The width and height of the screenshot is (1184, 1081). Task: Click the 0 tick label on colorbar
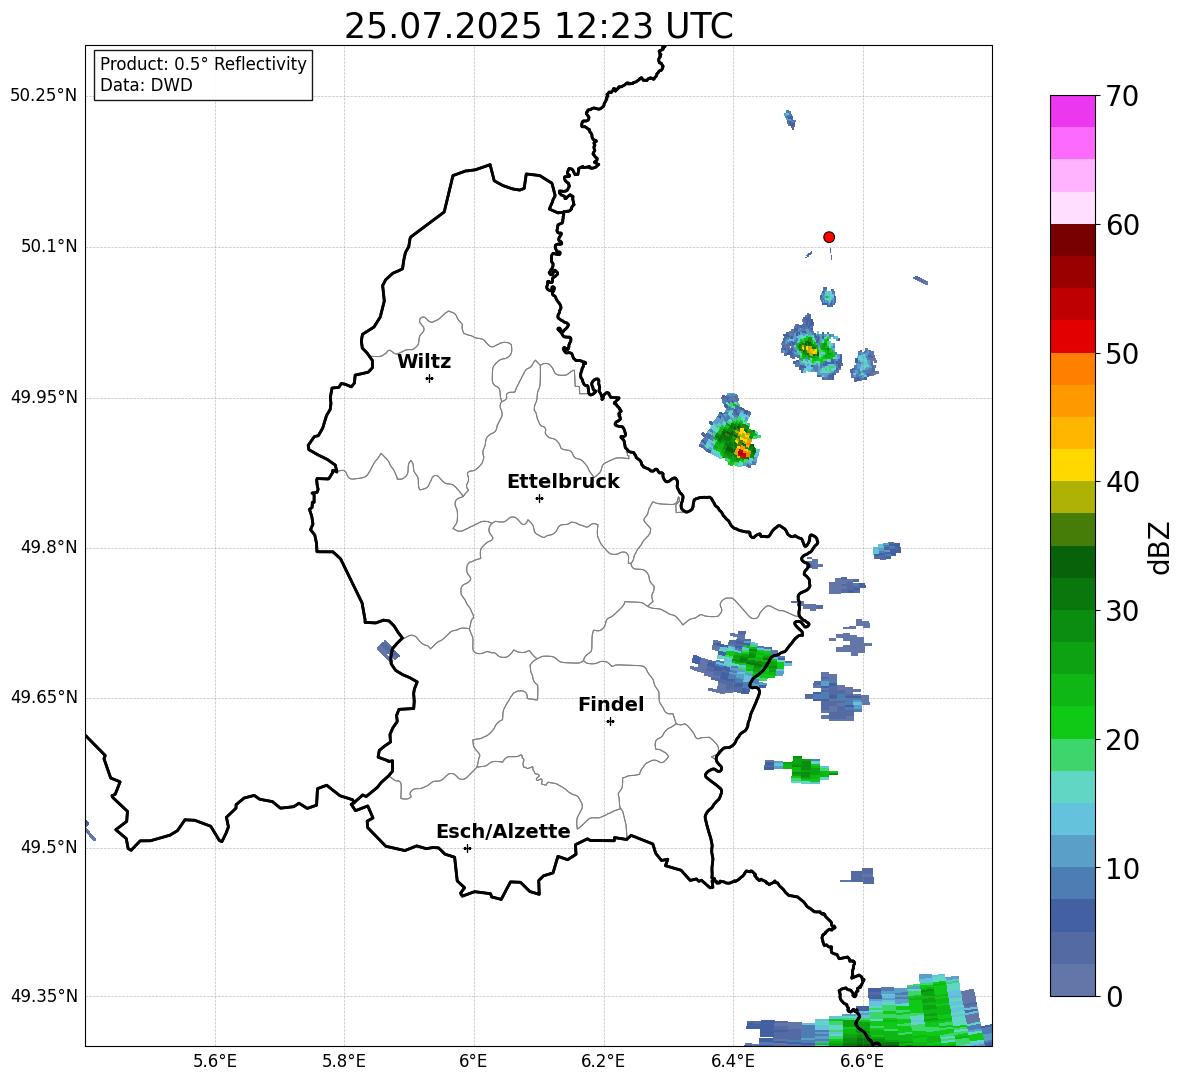click(1113, 996)
